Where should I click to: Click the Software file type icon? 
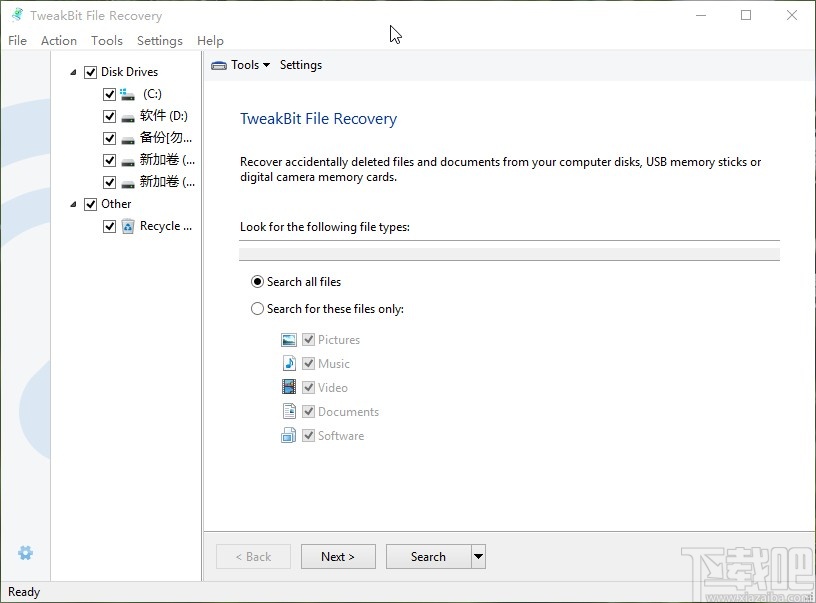pos(289,436)
